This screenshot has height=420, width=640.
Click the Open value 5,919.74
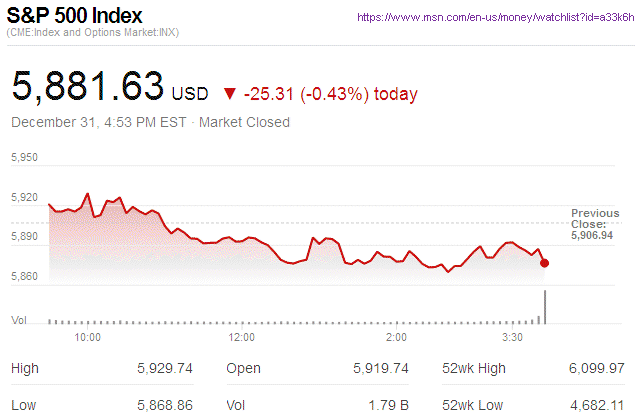point(381,368)
